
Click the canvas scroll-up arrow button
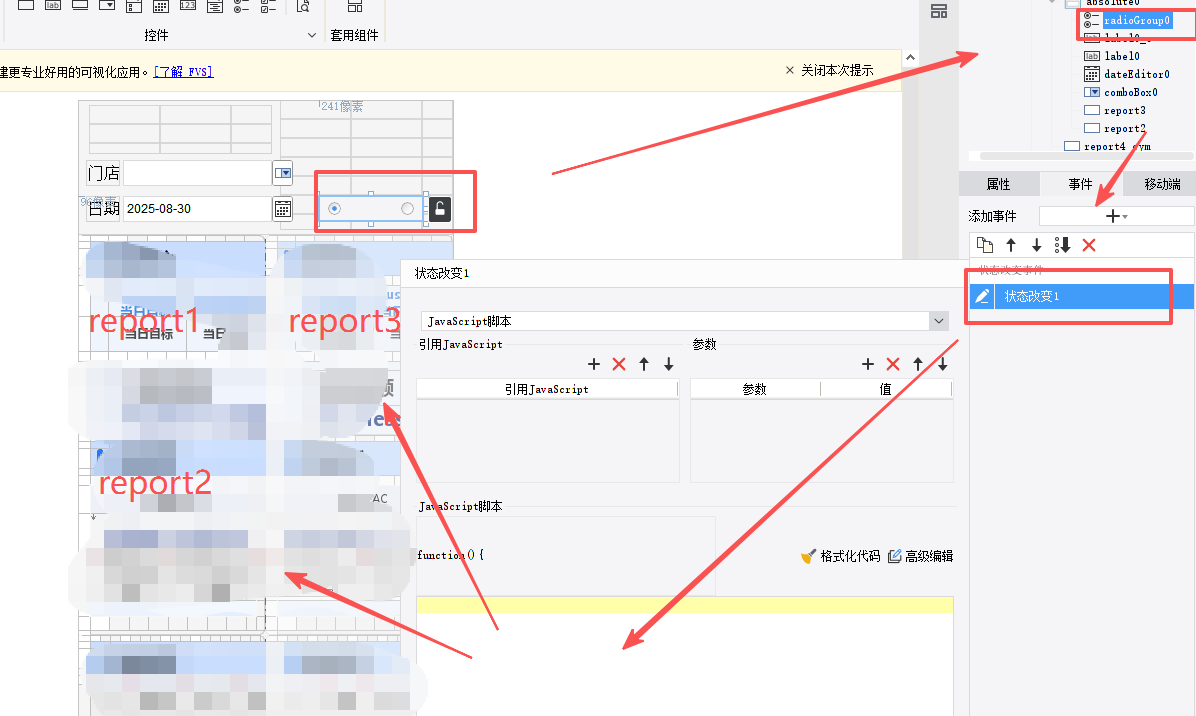(910, 58)
